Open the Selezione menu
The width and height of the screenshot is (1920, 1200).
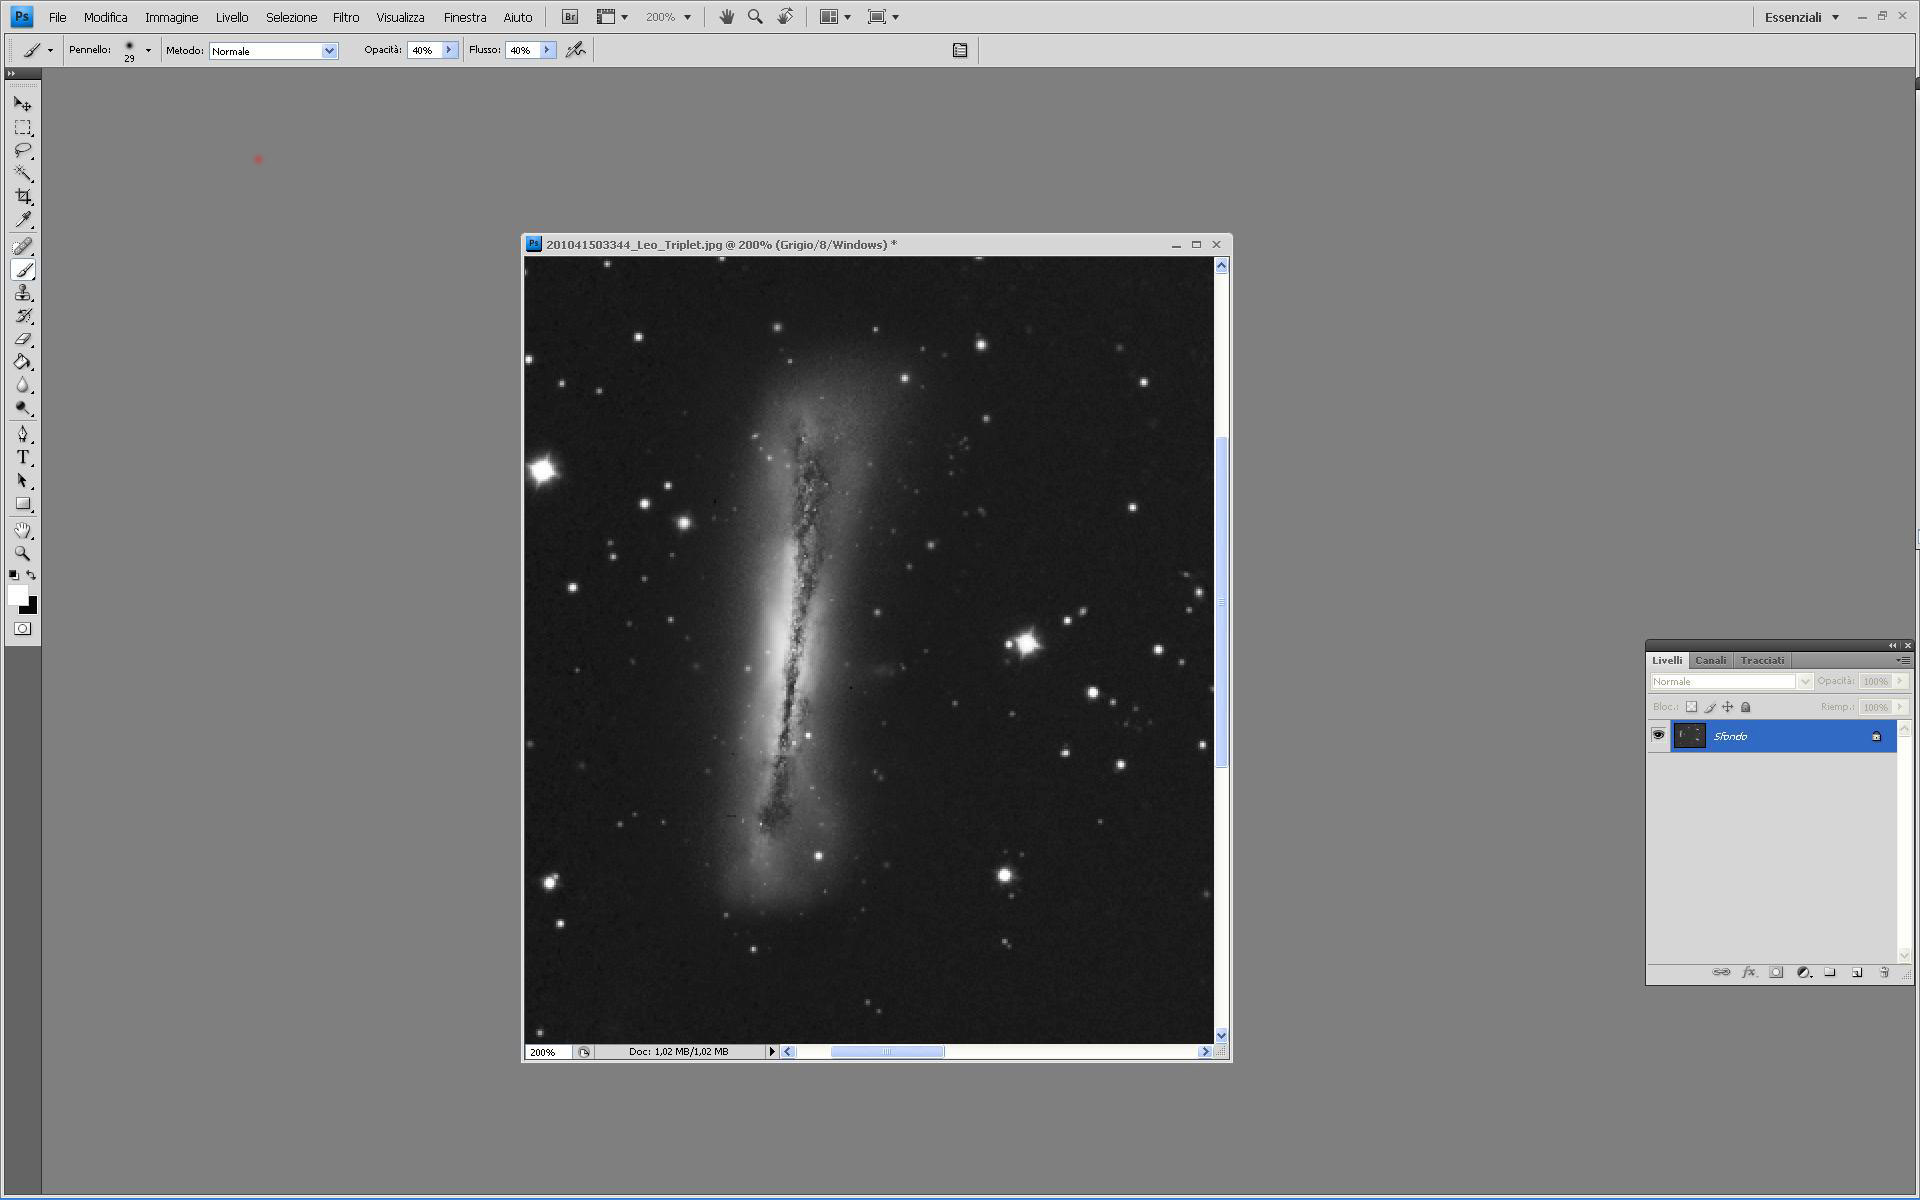point(291,17)
